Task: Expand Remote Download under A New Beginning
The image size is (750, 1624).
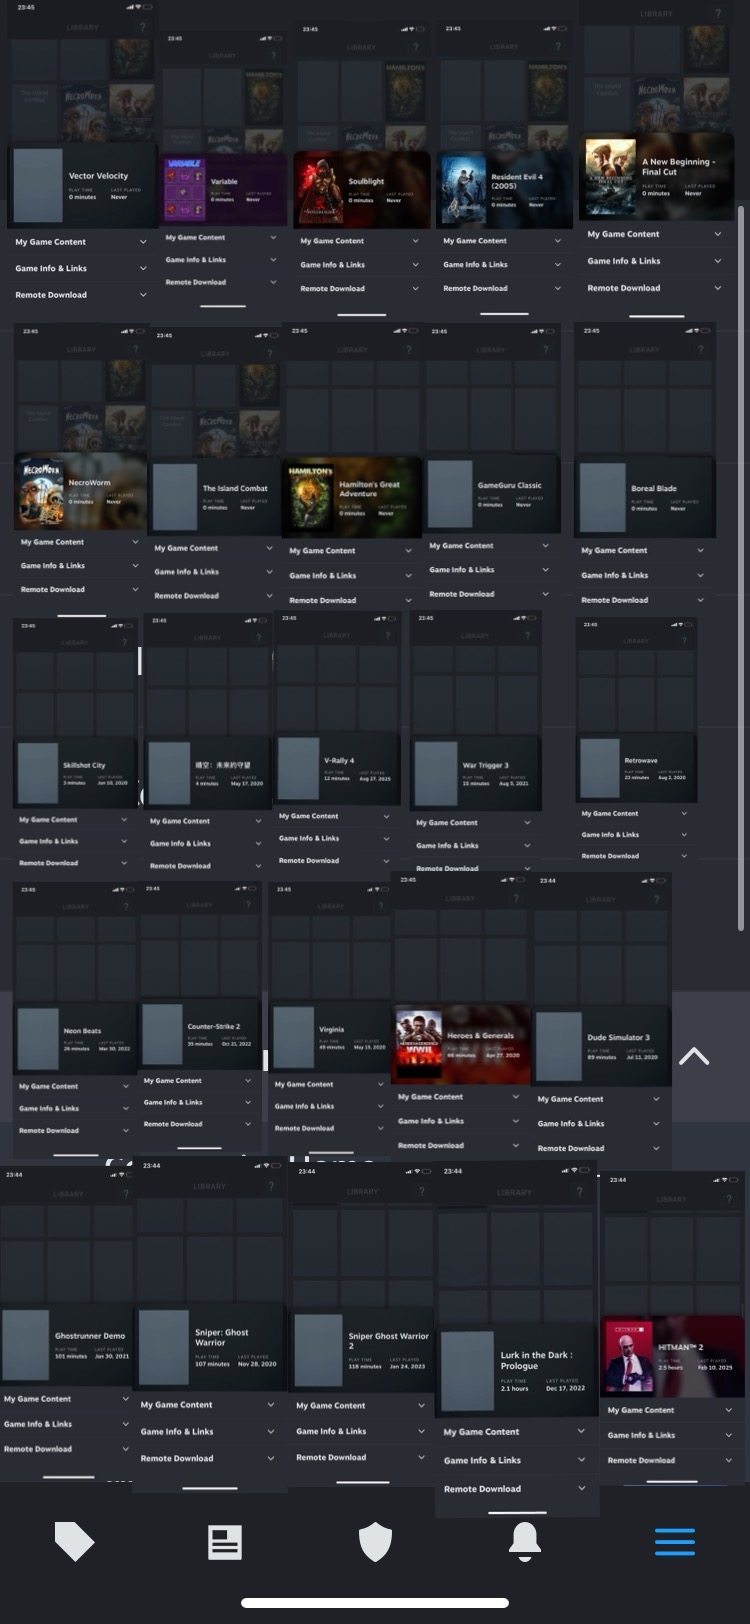Action: tap(654, 288)
